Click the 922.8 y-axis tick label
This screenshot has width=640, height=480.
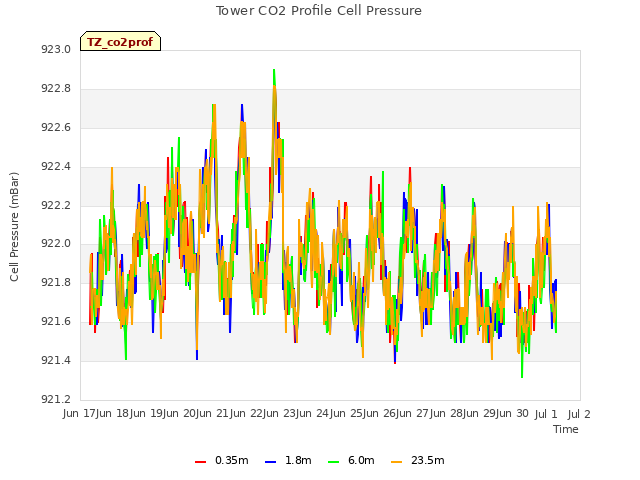pyautogui.click(x=56, y=89)
